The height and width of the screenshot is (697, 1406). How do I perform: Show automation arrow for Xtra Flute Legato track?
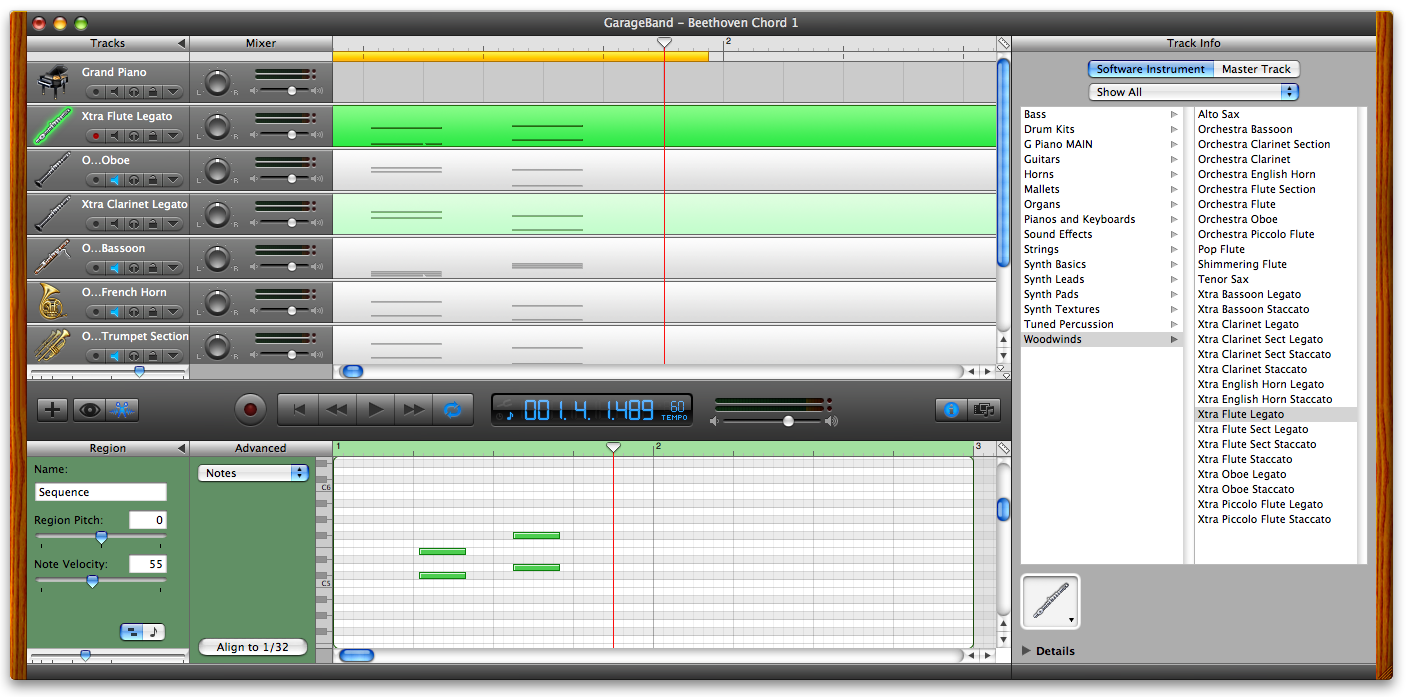(x=172, y=136)
